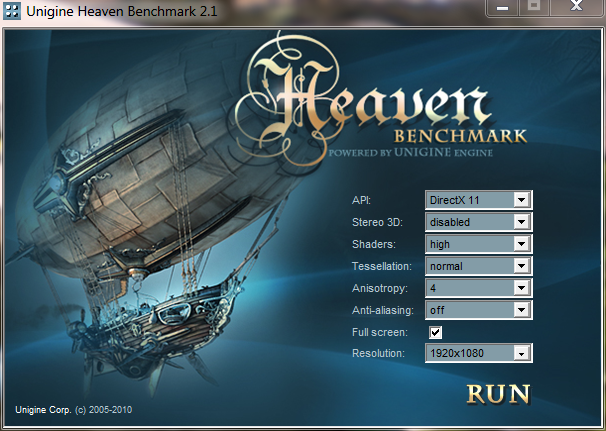
Task: Click the Anti-aliasing: label
Action: tap(383, 310)
